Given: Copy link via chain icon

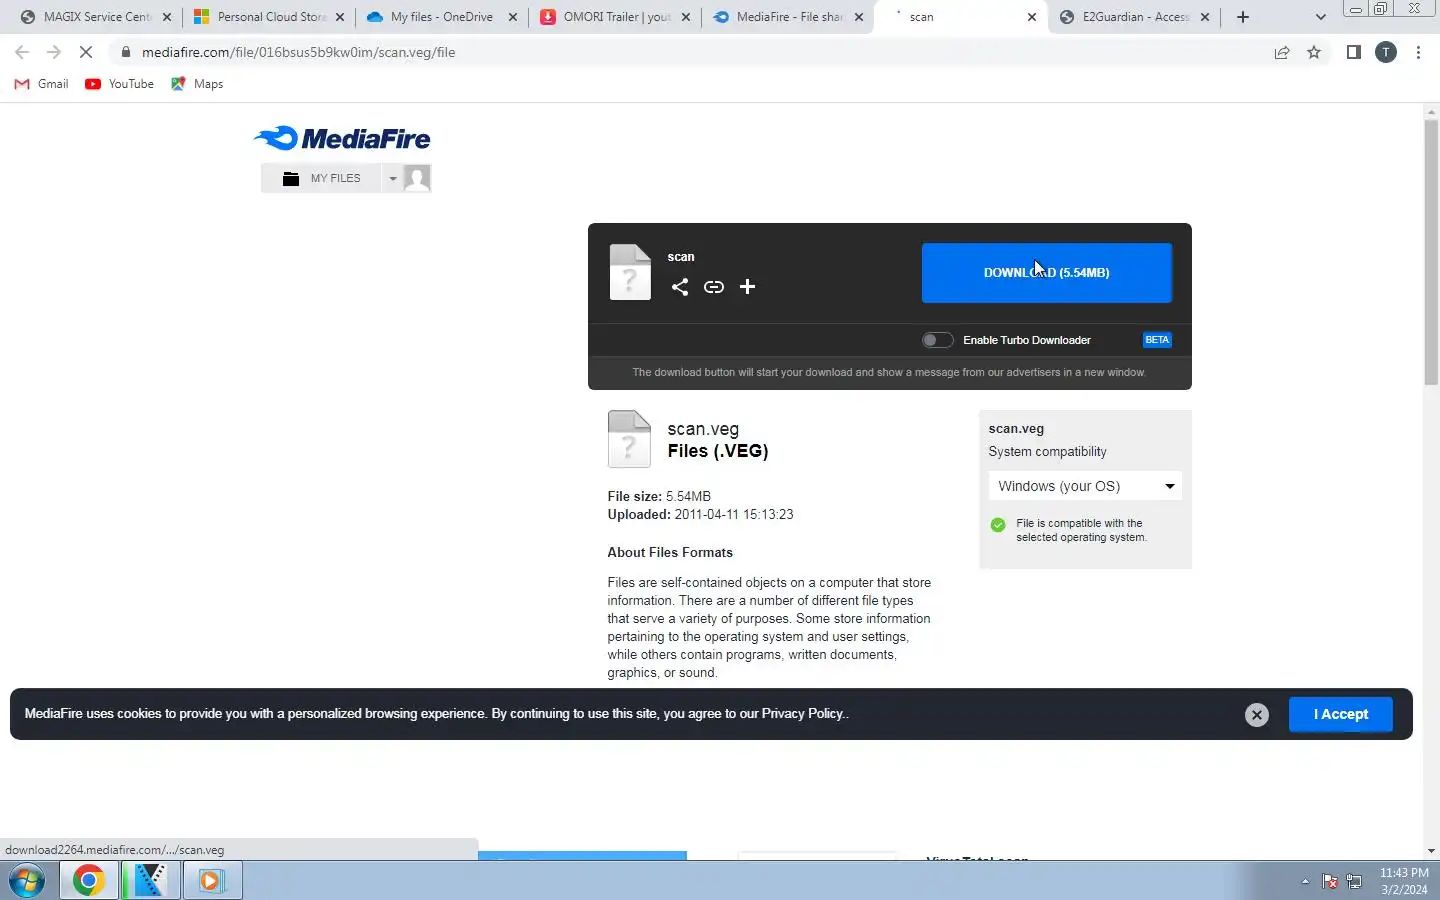Looking at the screenshot, I should pyautogui.click(x=713, y=287).
